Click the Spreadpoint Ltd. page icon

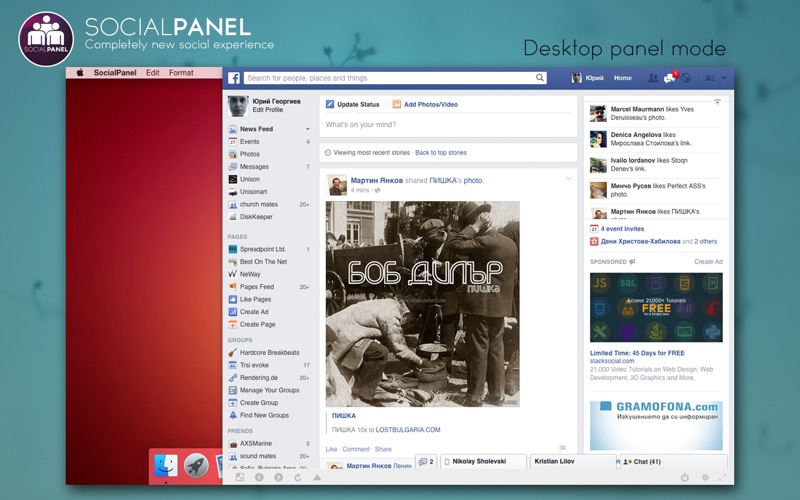(x=233, y=249)
